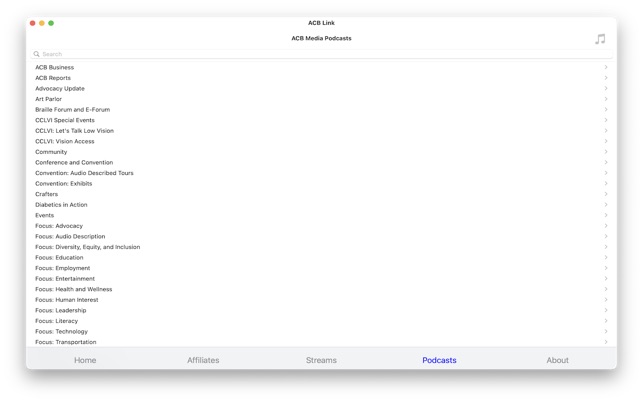Select the Advocacy Update row
This screenshot has height=402, width=643.
click(x=322, y=89)
